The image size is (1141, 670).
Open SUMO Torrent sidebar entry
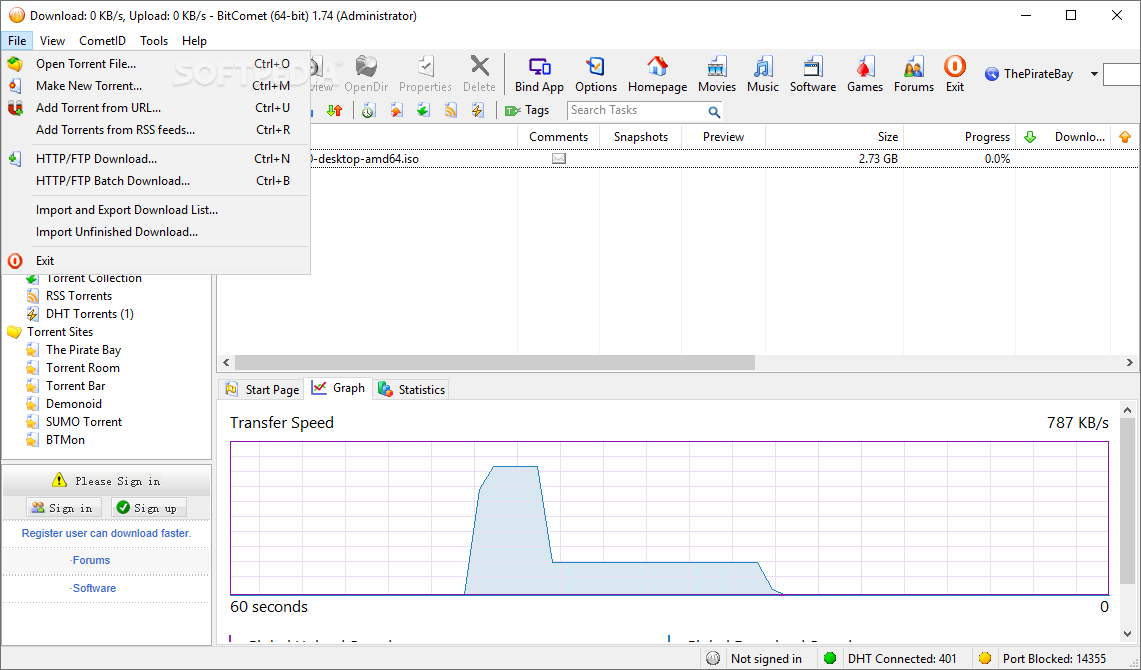[x=84, y=422]
